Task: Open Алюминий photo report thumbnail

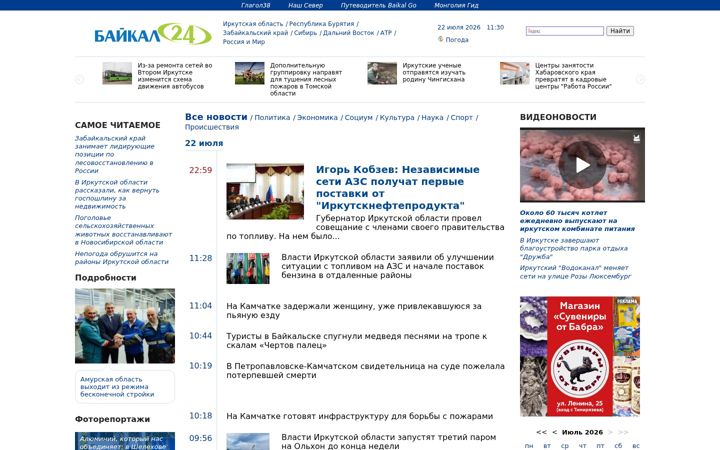Action: click(125, 441)
